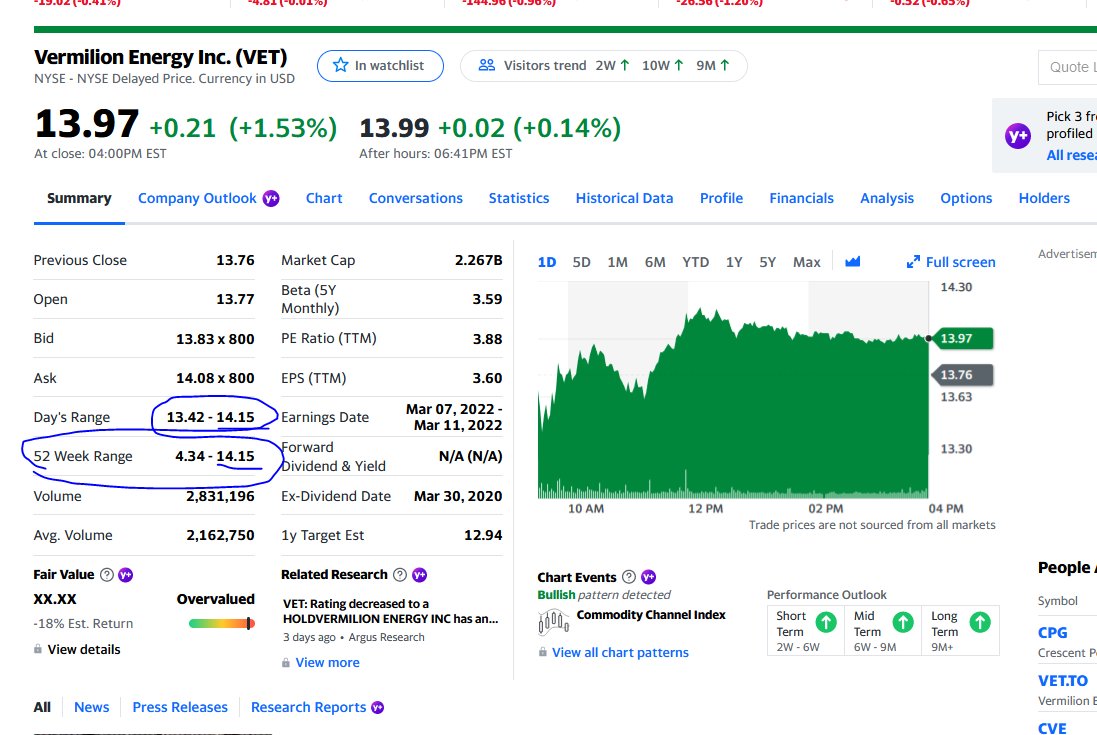Click the purple Y+ circle in the research promo

click(1018, 136)
